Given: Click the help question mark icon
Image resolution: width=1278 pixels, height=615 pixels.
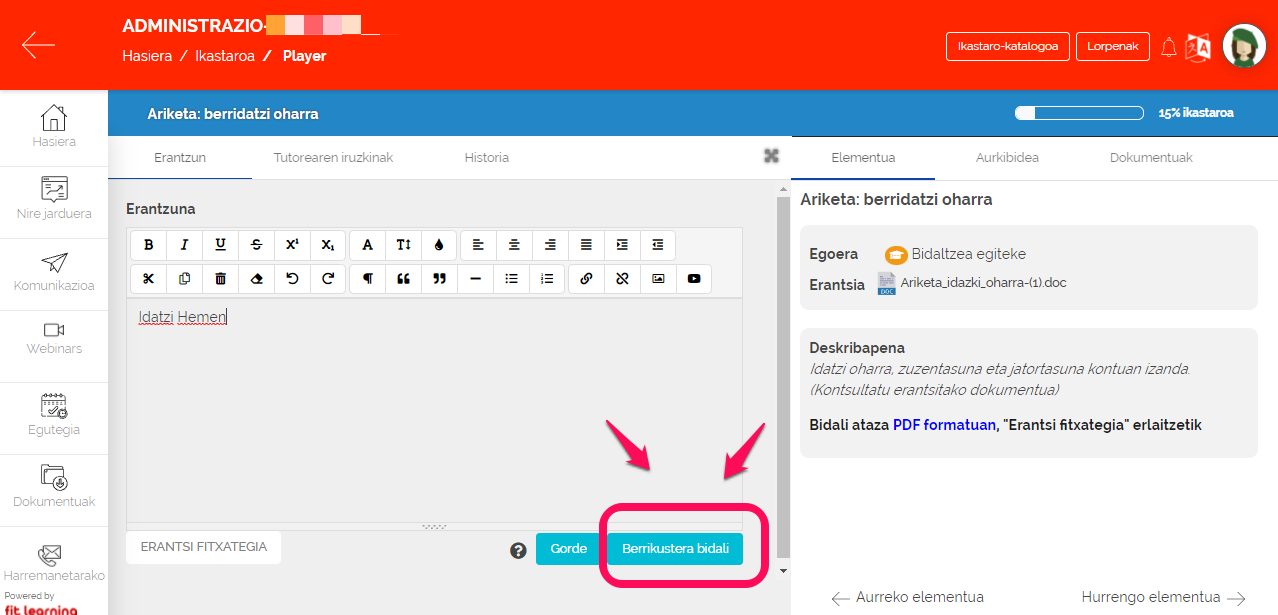Looking at the screenshot, I should [518, 550].
